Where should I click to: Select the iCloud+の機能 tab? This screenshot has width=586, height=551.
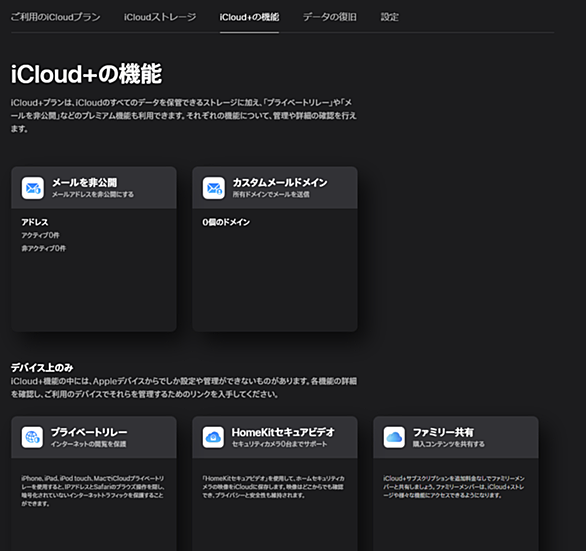249,17
